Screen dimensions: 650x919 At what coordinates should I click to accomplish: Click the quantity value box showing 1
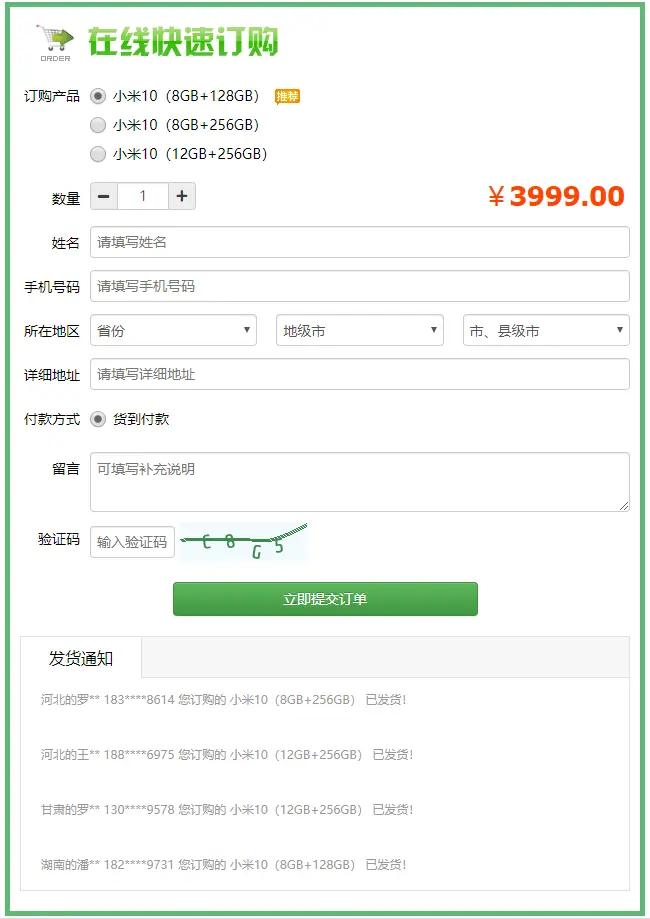click(142, 196)
